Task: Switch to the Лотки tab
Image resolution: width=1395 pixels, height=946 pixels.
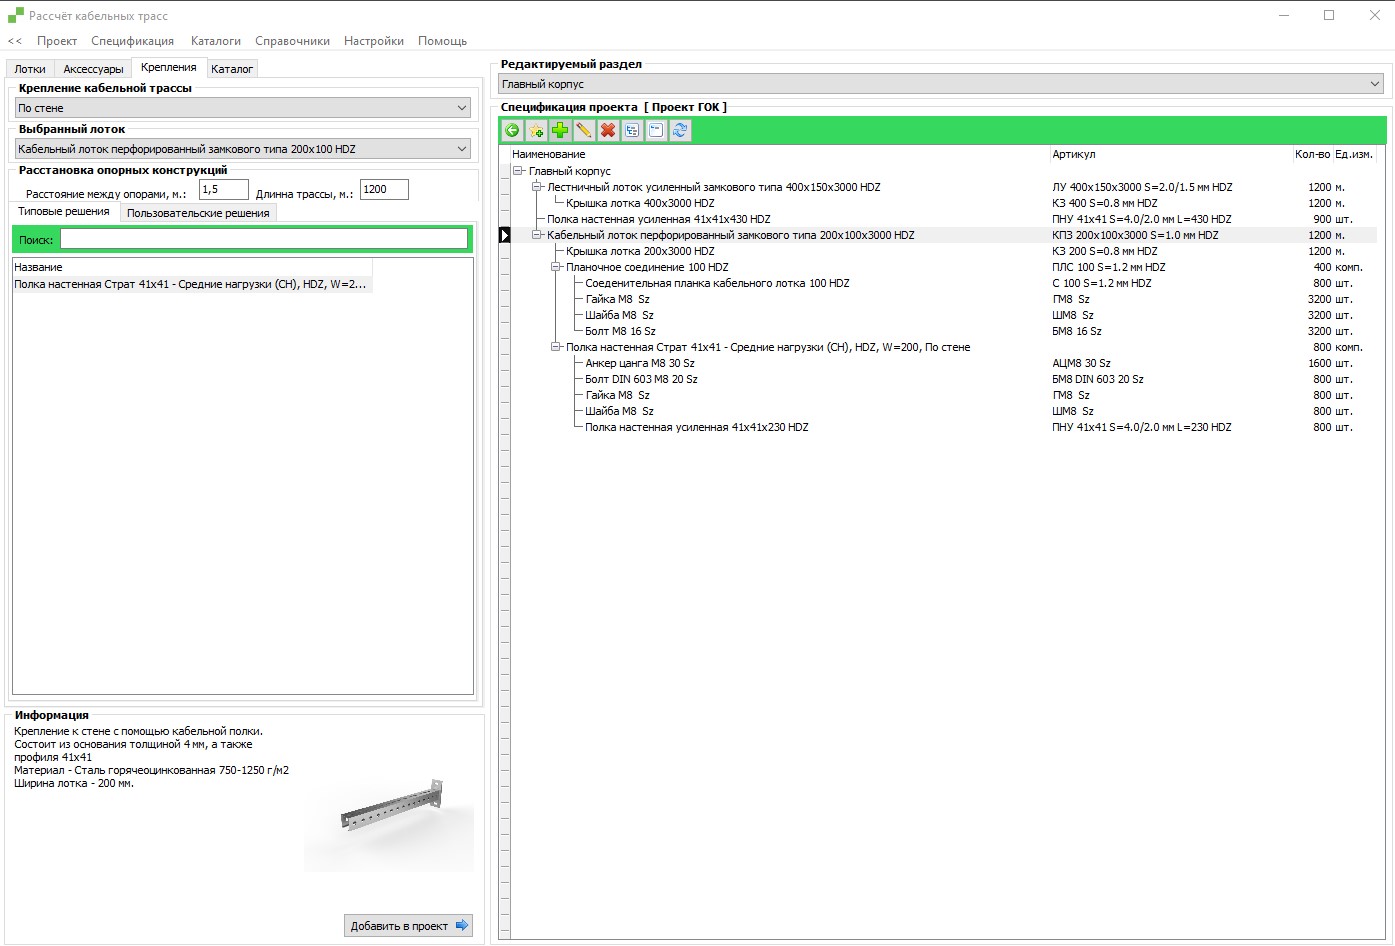Action: [30, 69]
